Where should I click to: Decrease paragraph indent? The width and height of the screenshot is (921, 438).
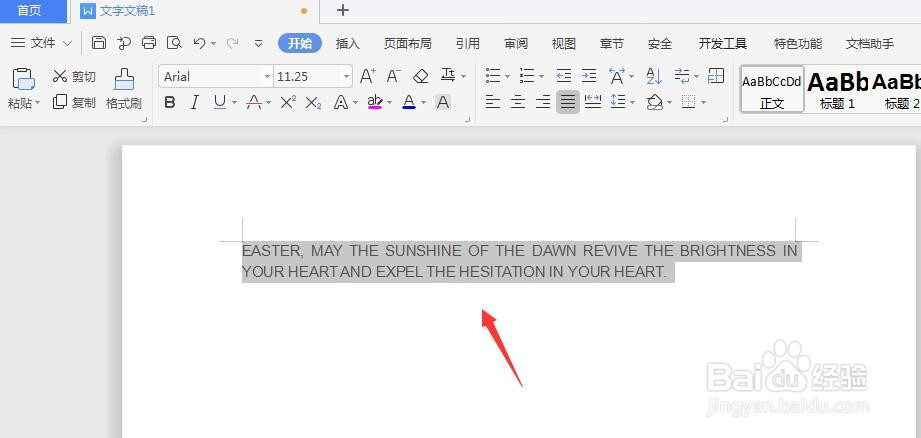pyautogui.click(x=564, y=76)
